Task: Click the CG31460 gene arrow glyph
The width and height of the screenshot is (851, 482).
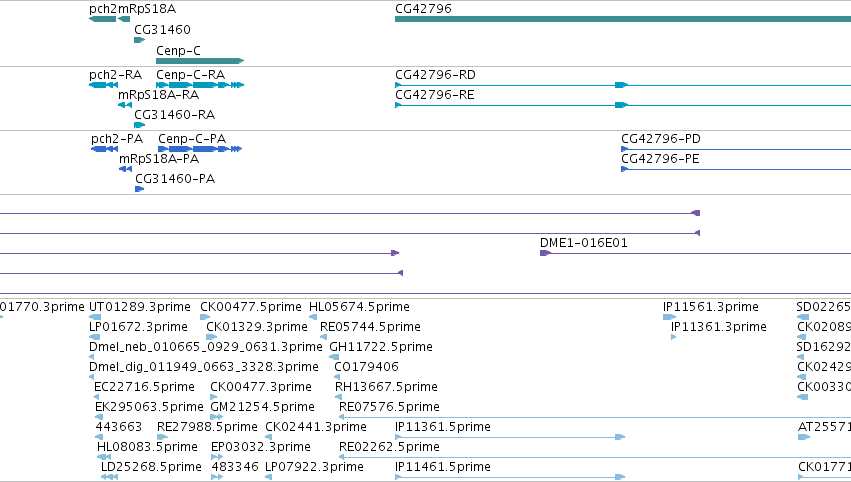Action: (x=139, y=40)
